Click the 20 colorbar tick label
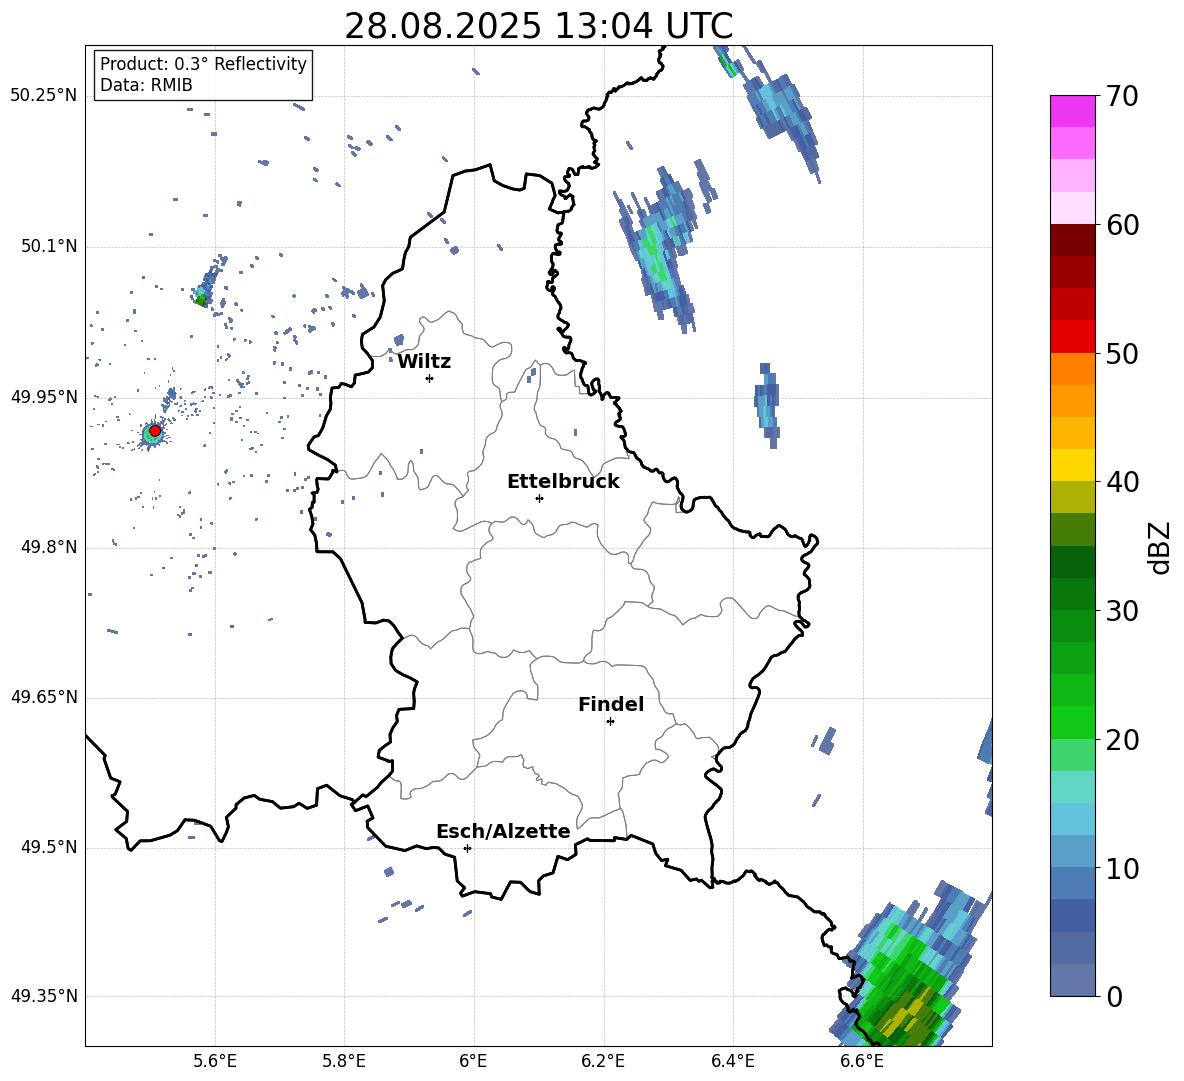The height and width of the screenshot is (1081, 1184). (1122, 740)
